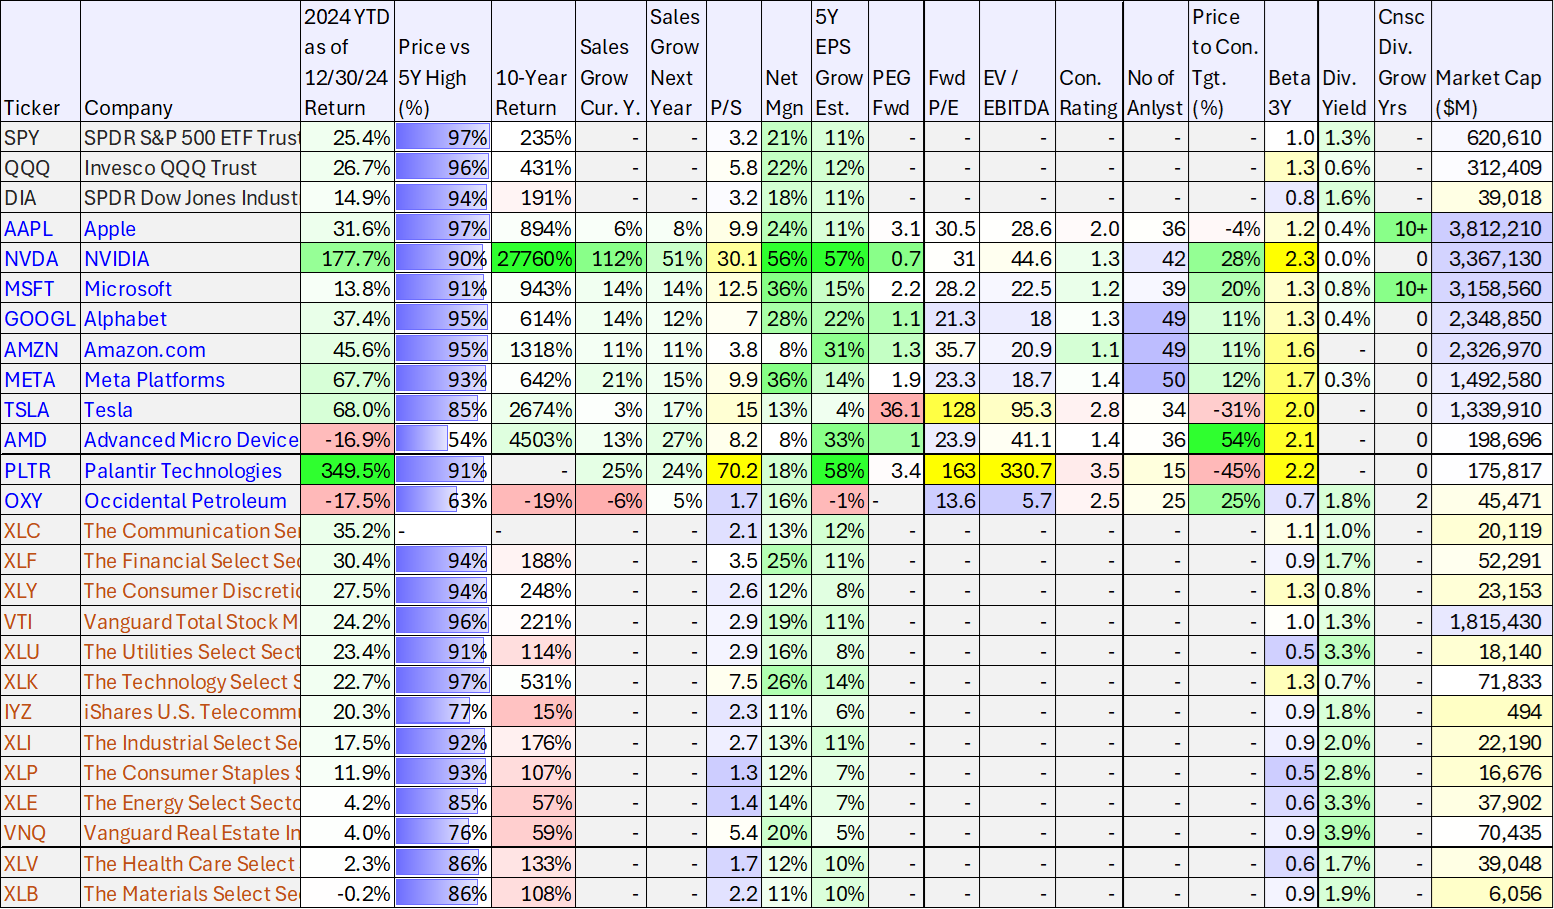This screenshot has height=909, width=1554.
Task: Click the AMD ticker link
Action: 26,440
